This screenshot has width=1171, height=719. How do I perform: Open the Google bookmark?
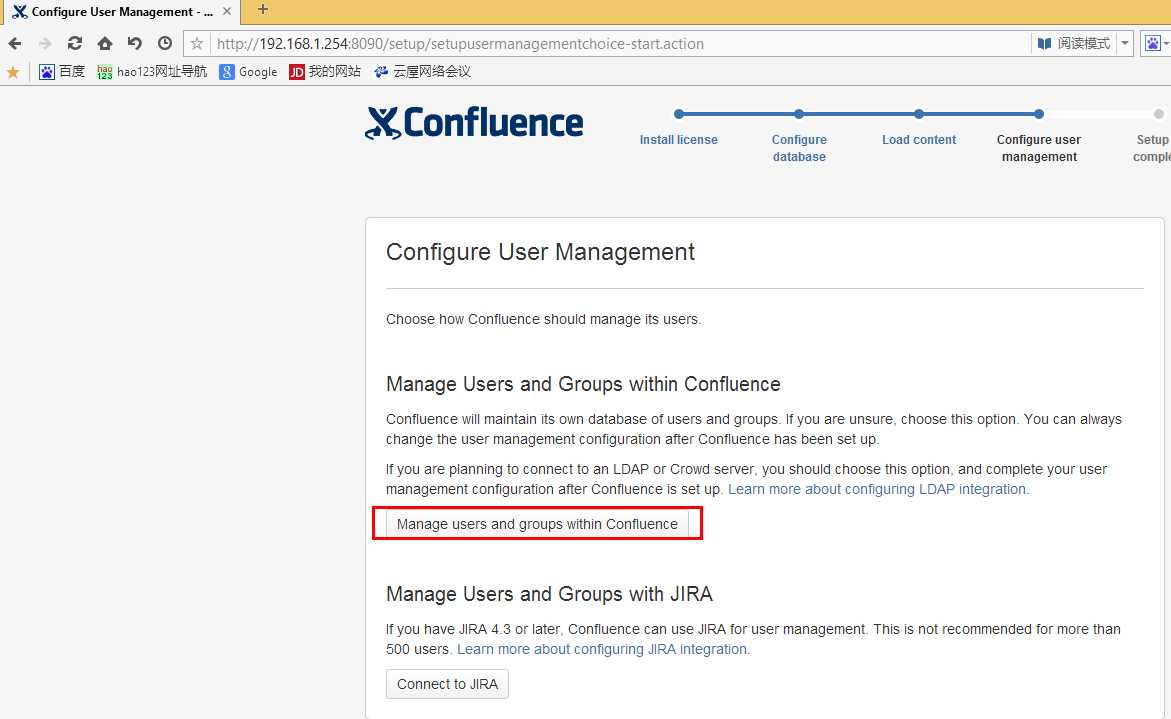[248, 72]
